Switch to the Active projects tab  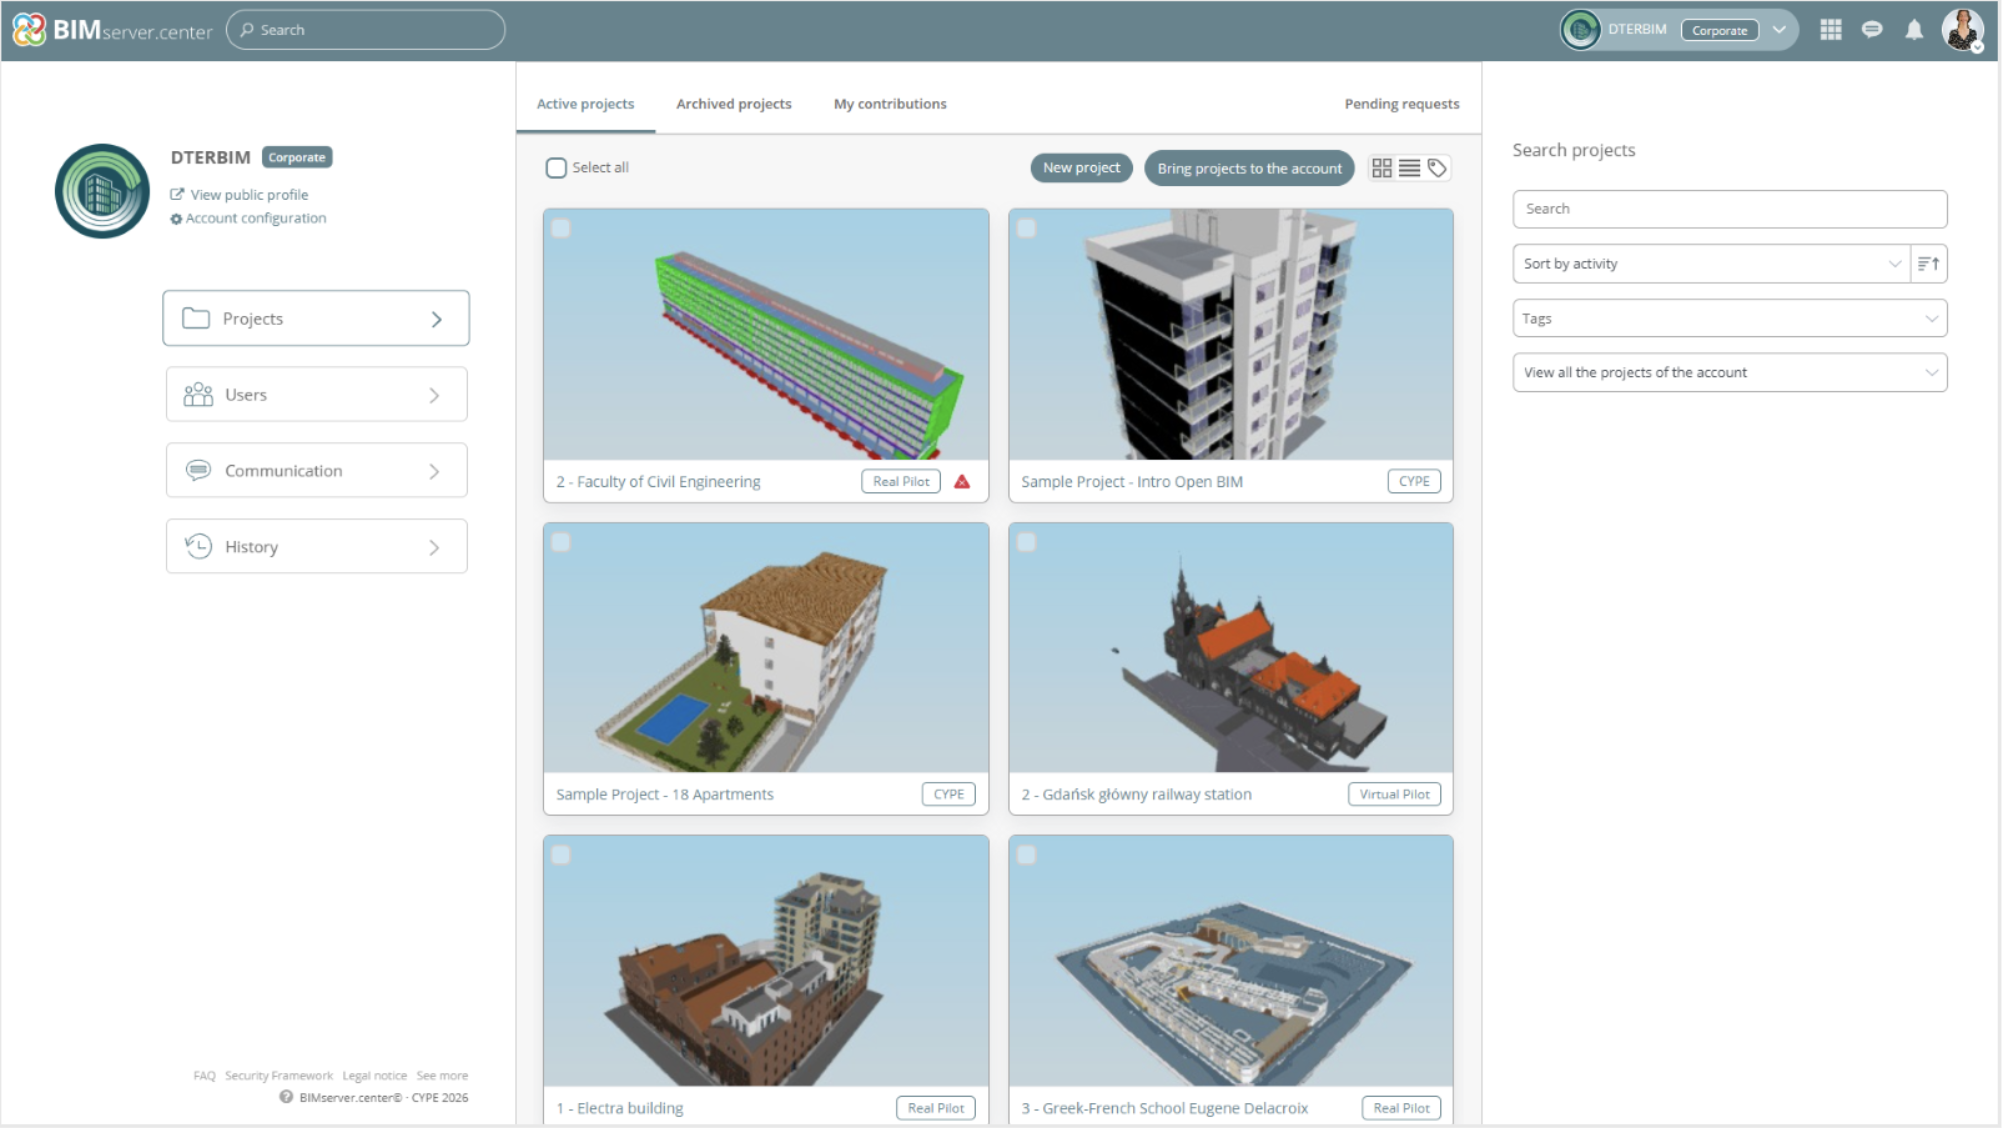tap(585, 104)
